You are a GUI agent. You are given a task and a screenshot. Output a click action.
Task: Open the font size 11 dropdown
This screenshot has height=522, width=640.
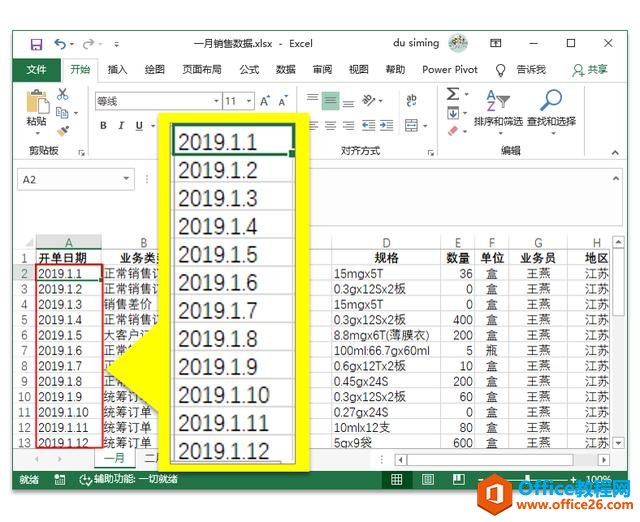point(249,101)
